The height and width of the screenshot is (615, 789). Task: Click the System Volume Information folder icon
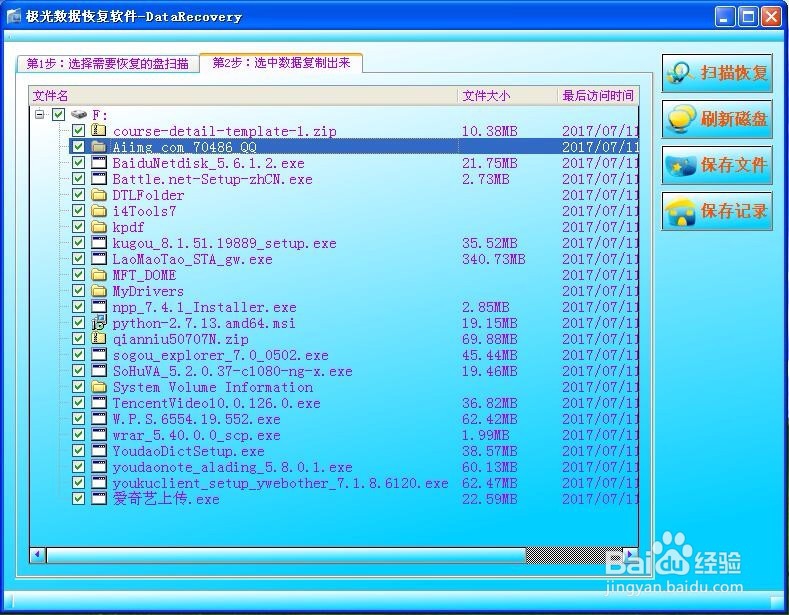pyautogui.click(x=99, y=387)
